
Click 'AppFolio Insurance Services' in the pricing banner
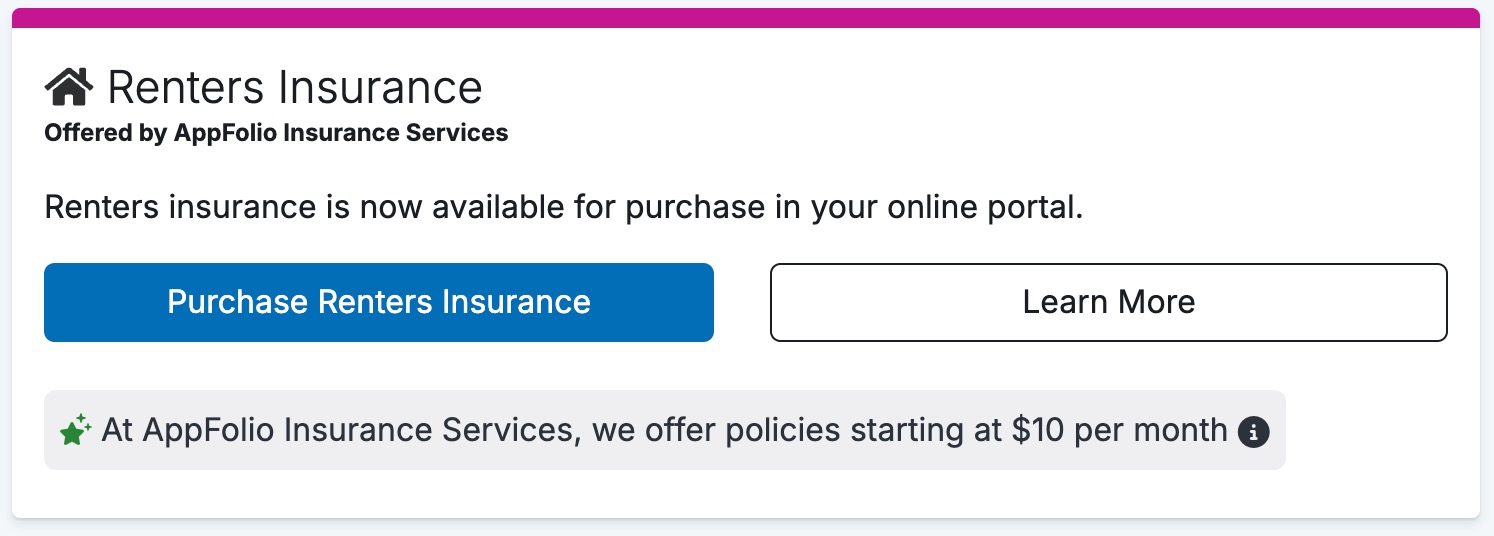tap(357, 430)
